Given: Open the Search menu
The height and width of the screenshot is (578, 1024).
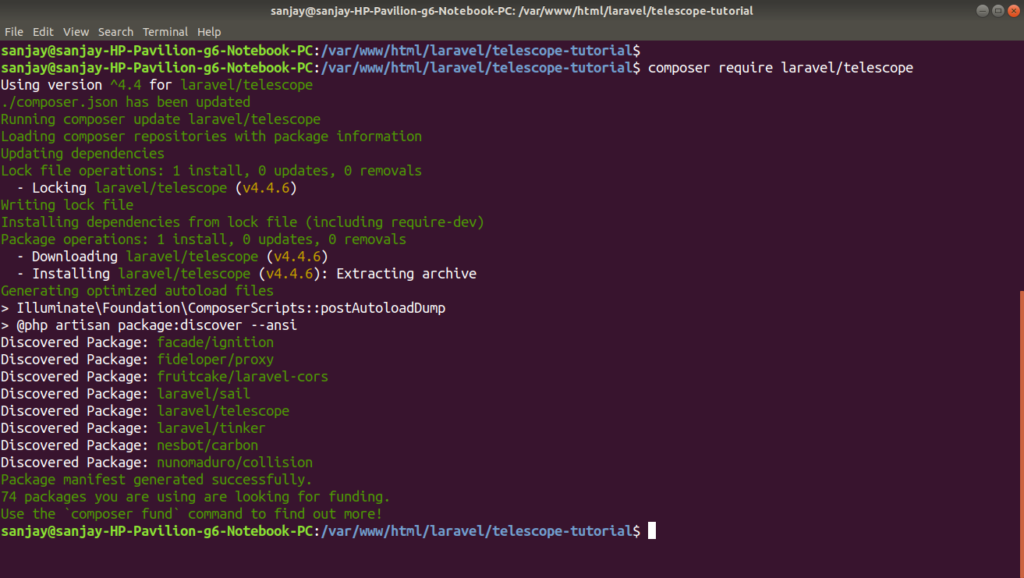Looking at the screenshot, I should 116,31.
